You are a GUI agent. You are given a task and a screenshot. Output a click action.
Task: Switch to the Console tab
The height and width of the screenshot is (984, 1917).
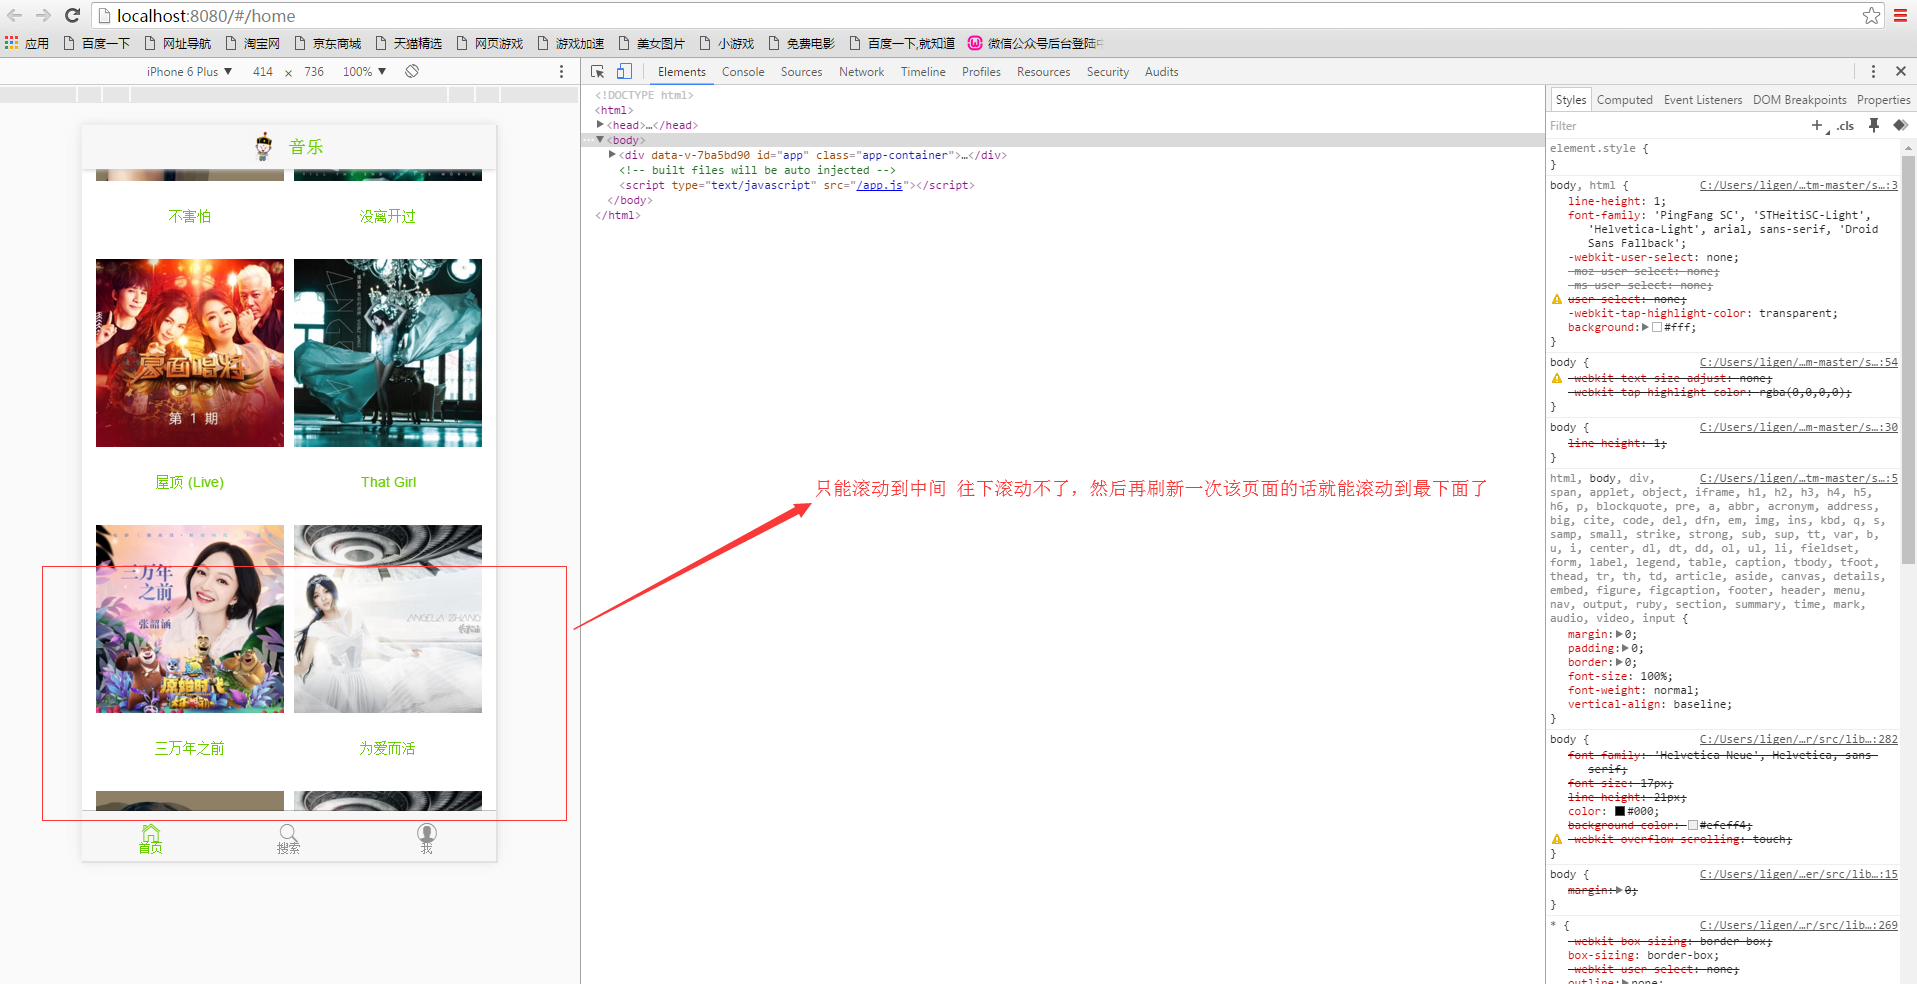(743, 72)
